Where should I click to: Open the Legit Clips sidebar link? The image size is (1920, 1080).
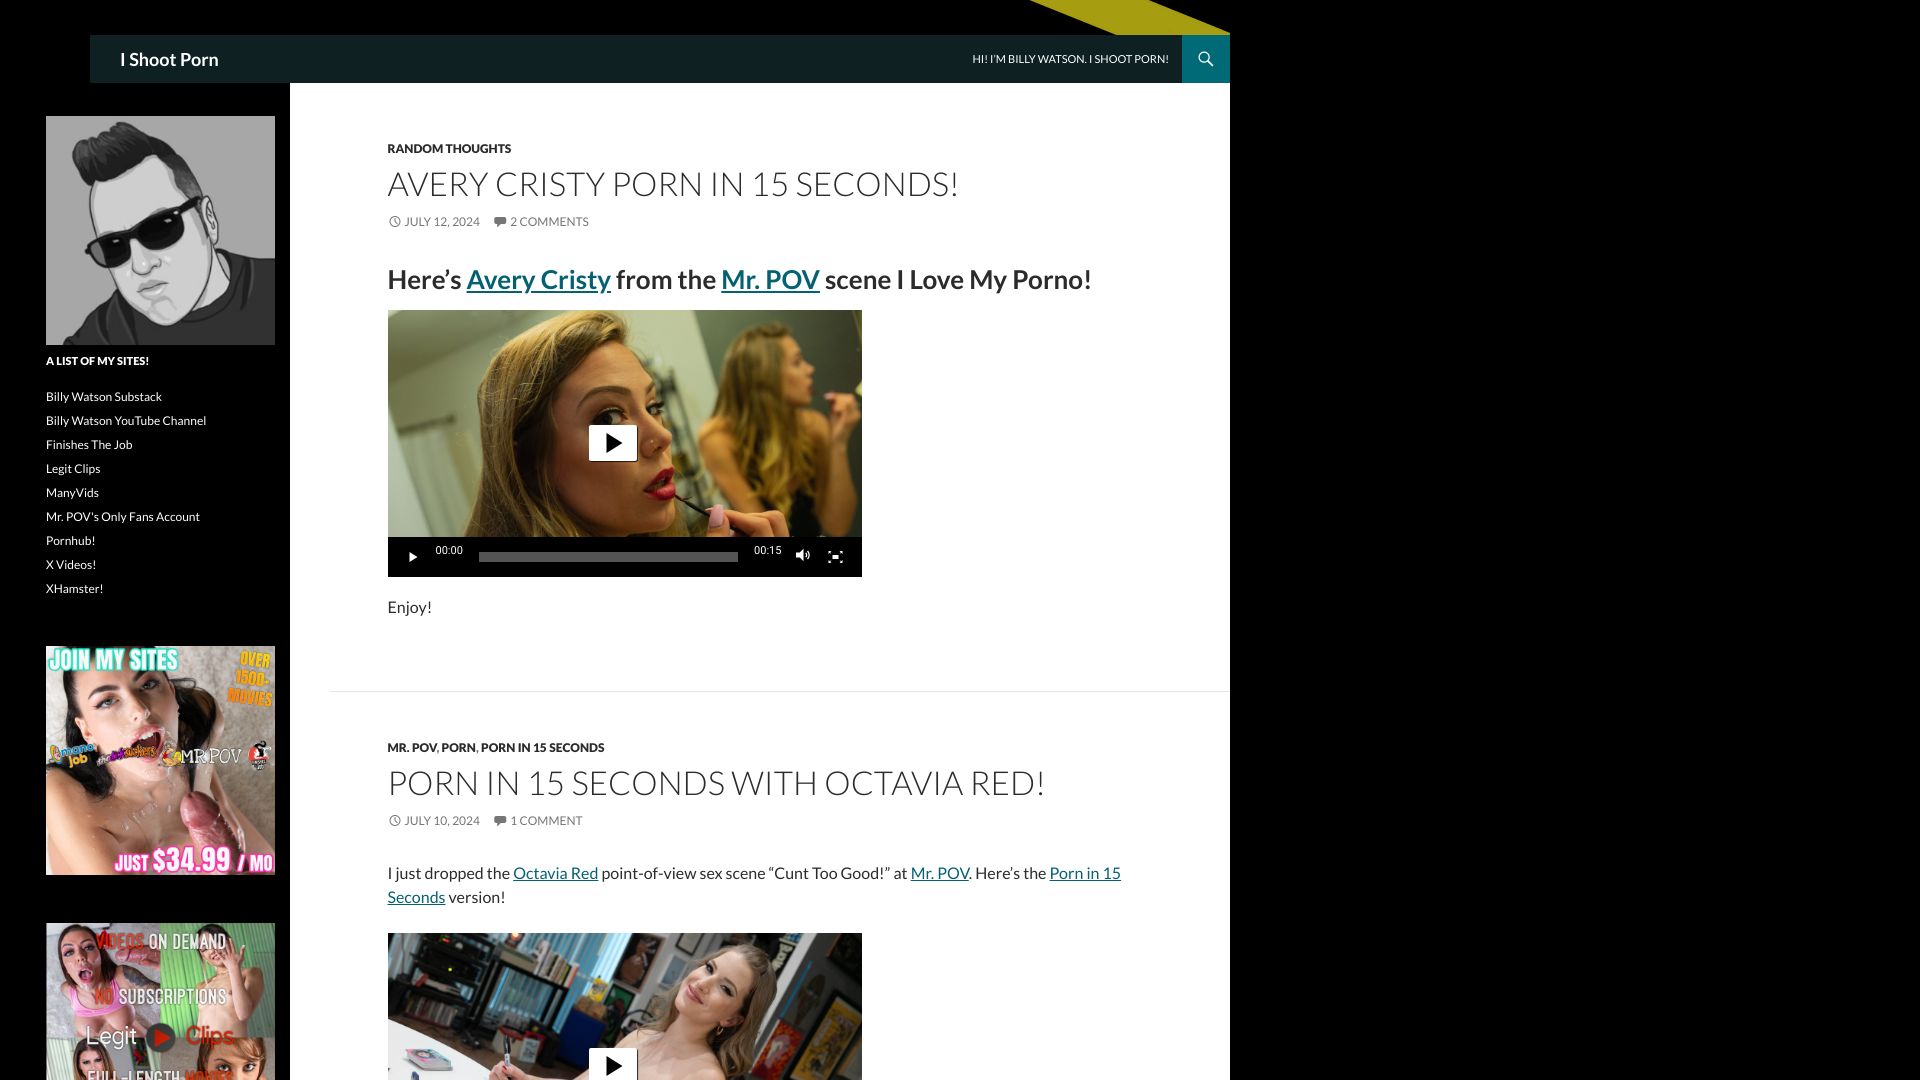(x=73, y=469)
